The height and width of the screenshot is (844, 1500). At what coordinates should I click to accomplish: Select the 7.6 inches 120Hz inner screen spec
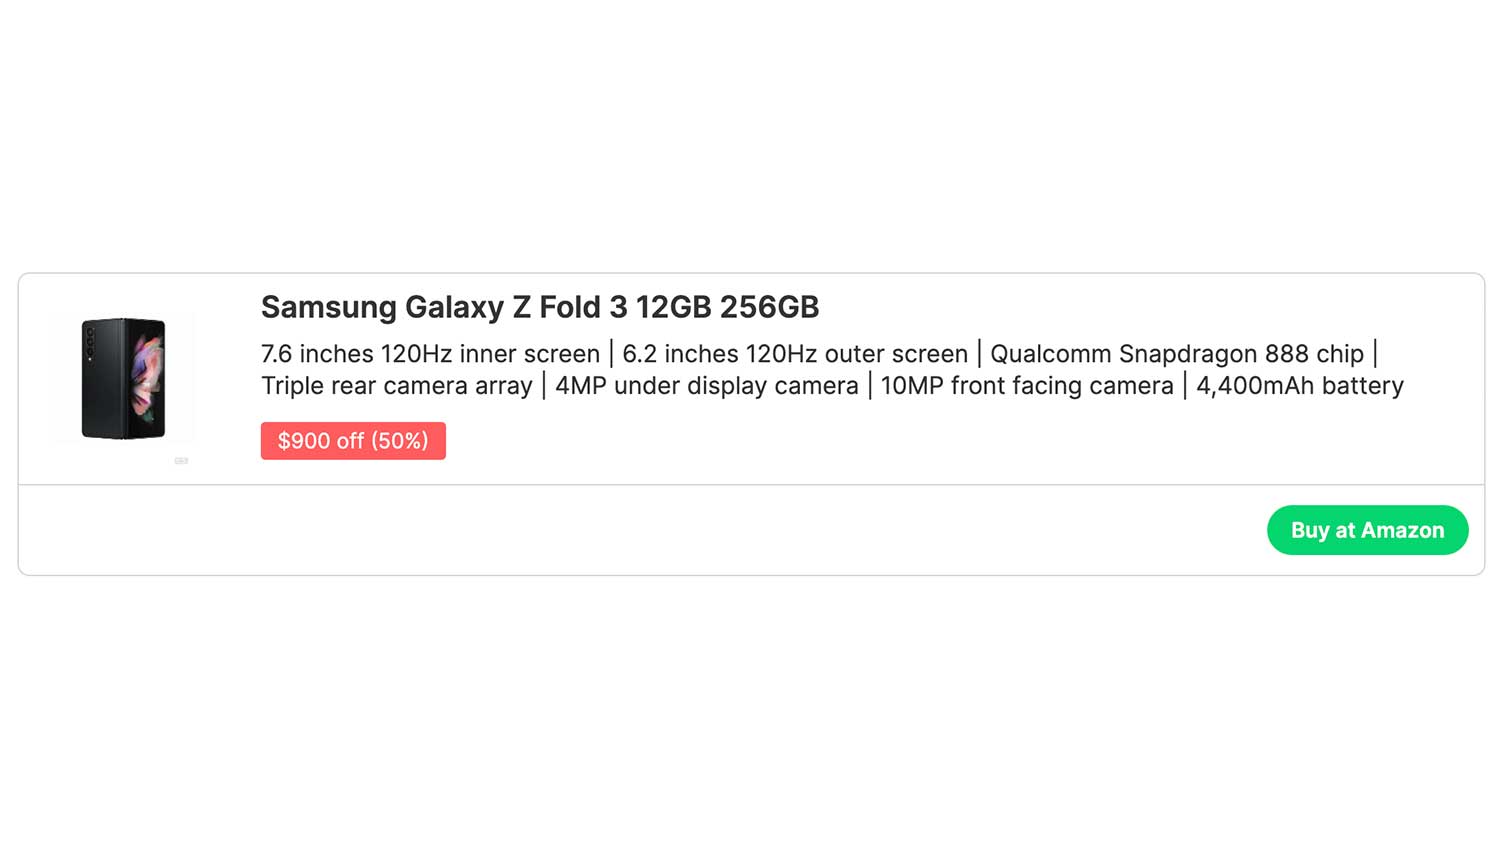coord(430,354)
